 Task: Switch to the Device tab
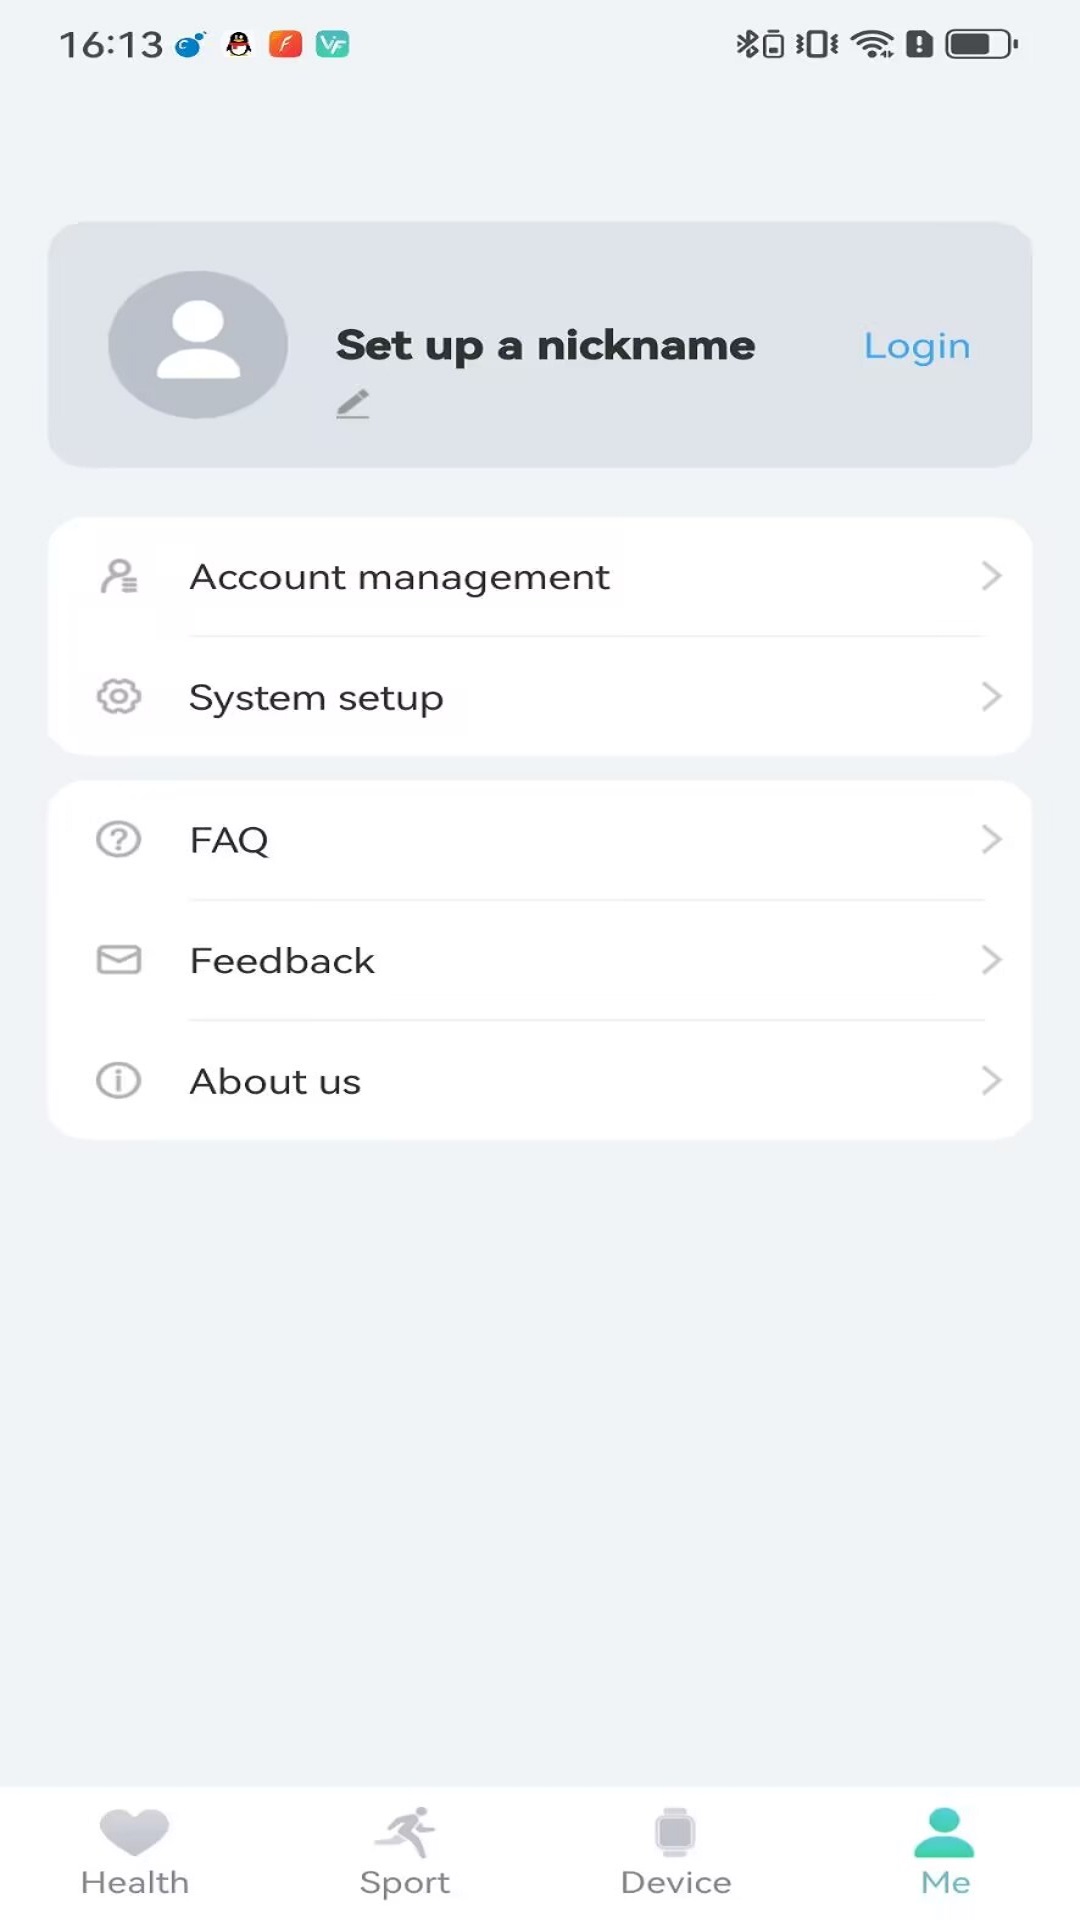pos(676,1852)
